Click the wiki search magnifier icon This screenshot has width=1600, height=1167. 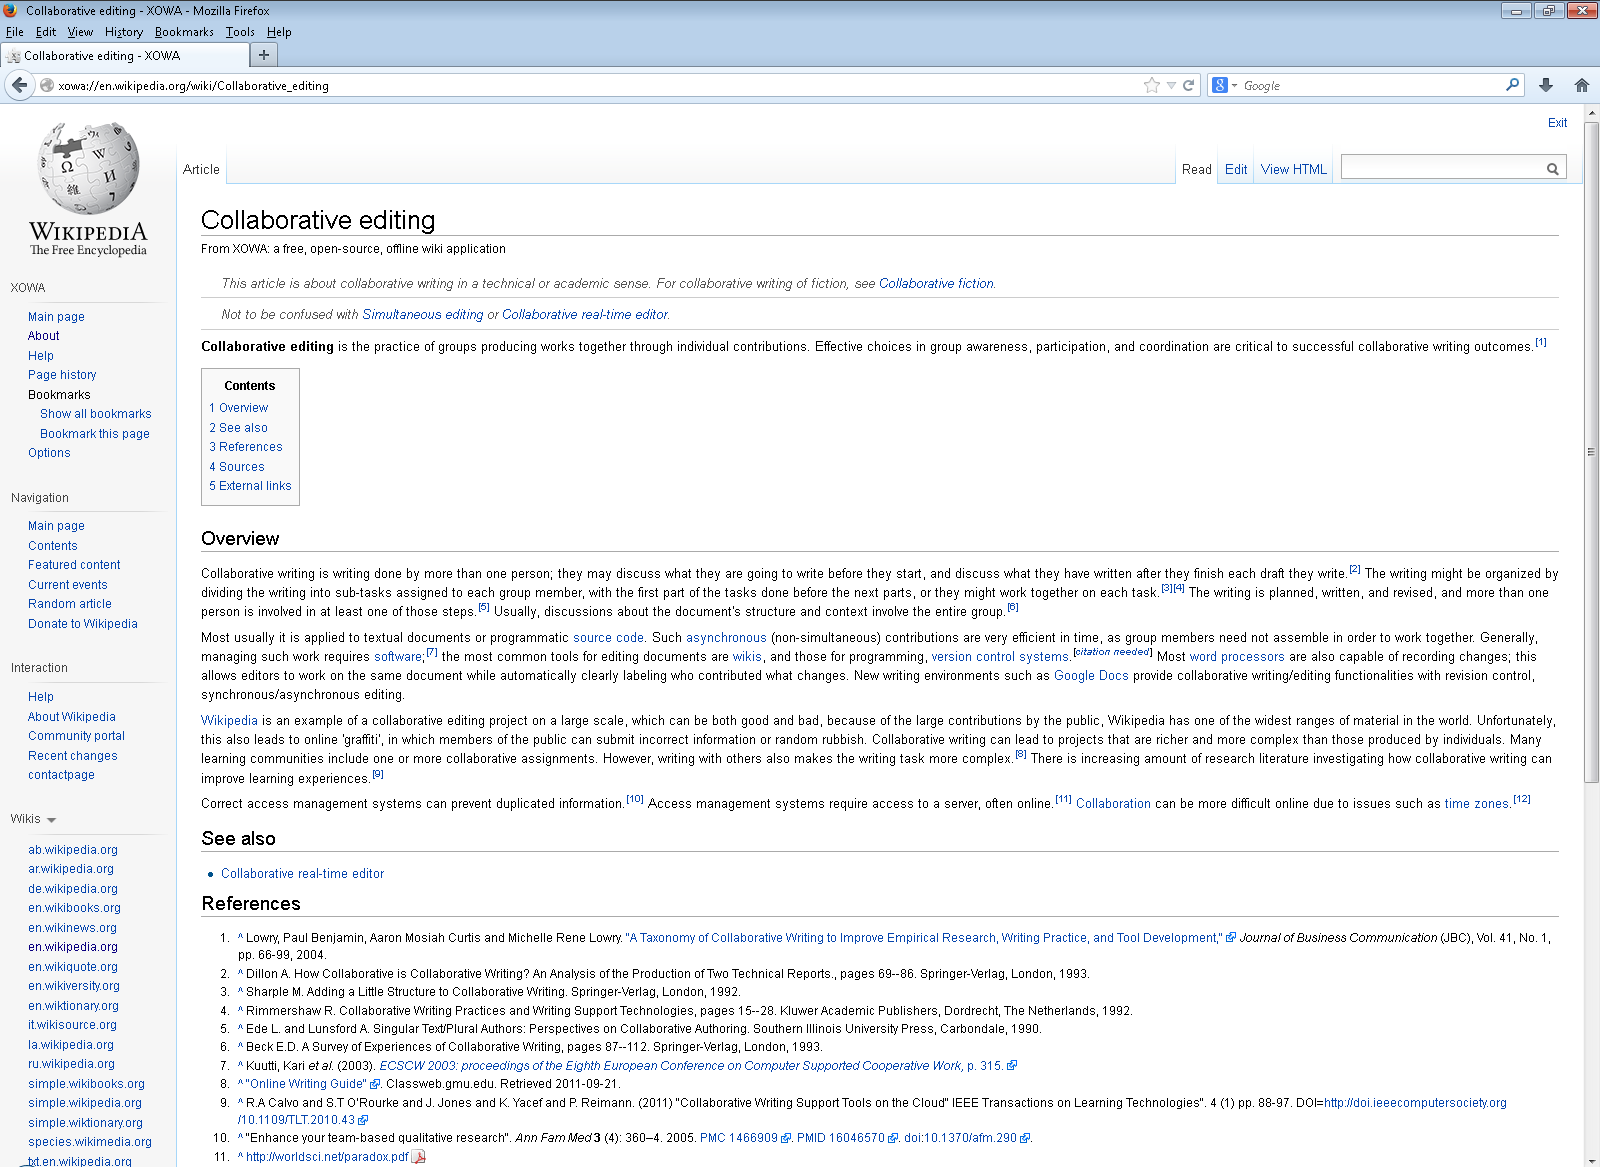click(x=1552, y=169)
